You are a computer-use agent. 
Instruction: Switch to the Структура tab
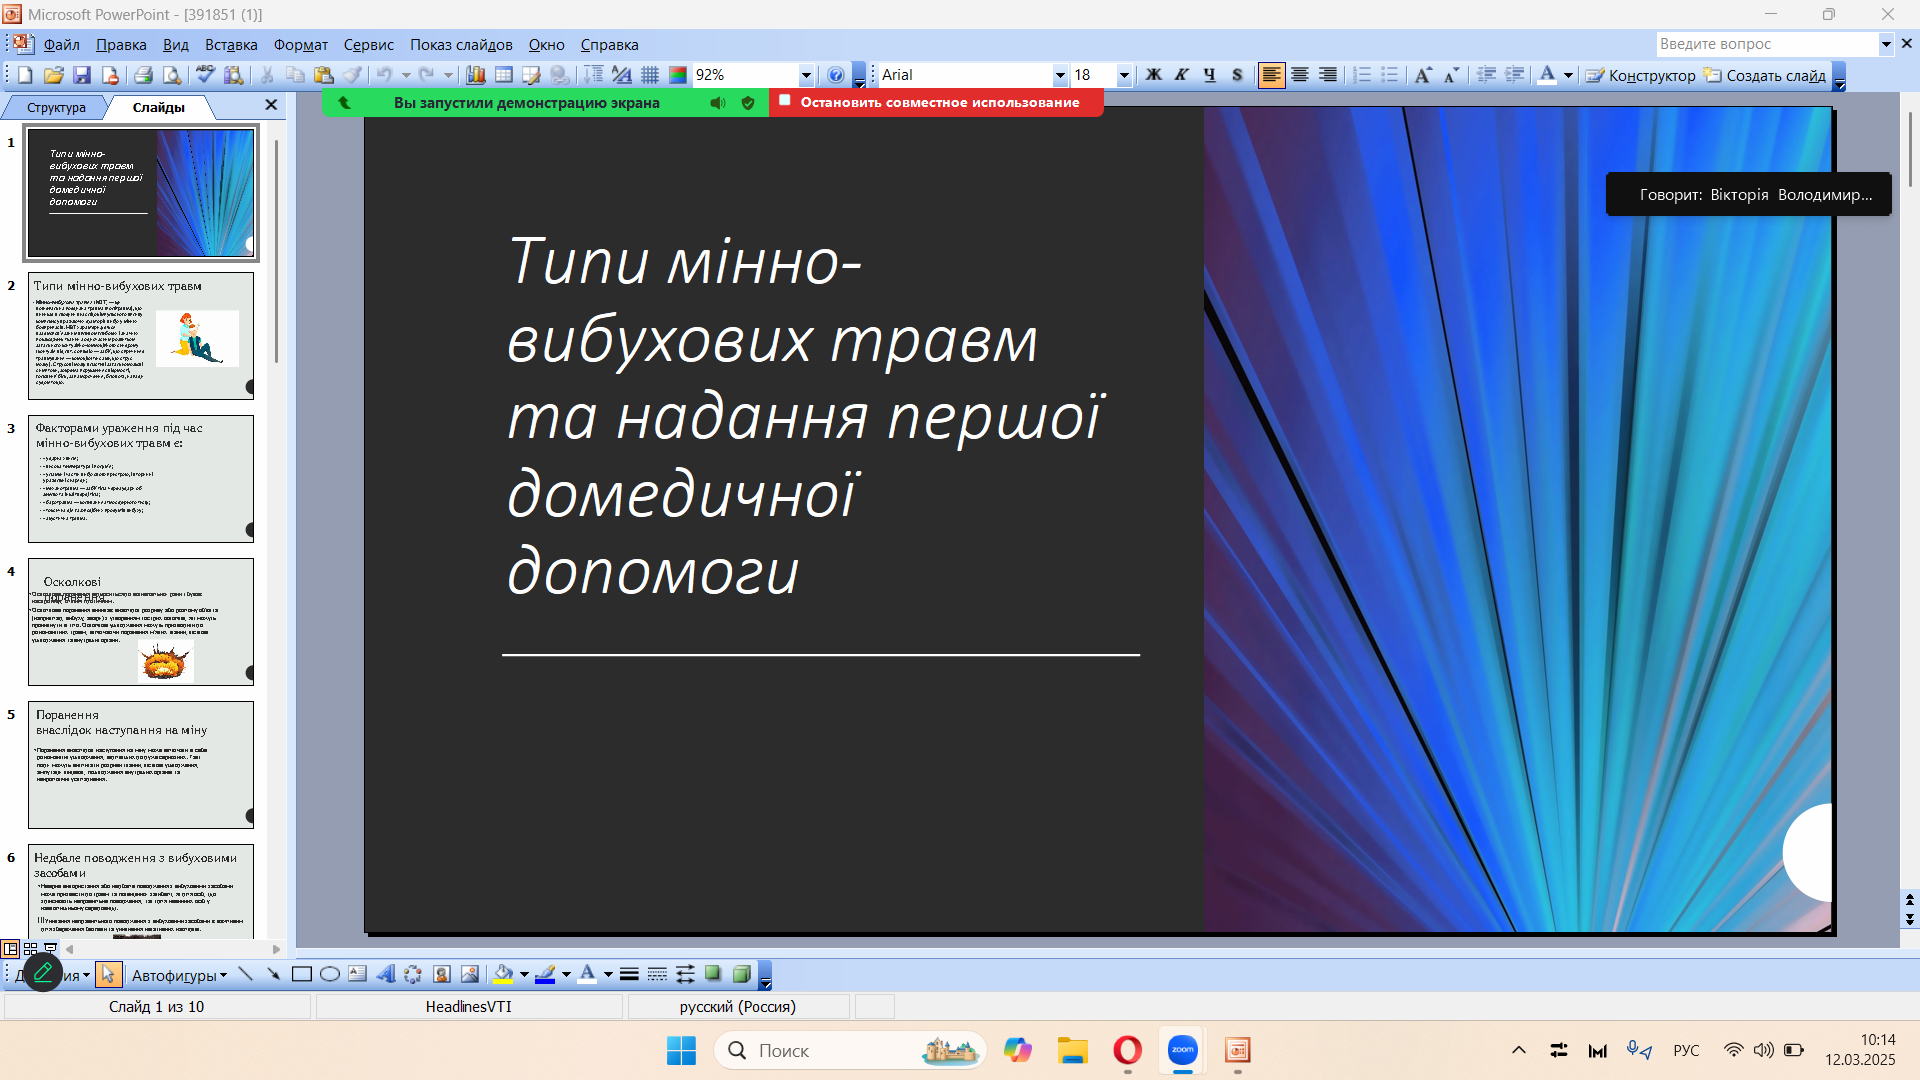point(56,107)
